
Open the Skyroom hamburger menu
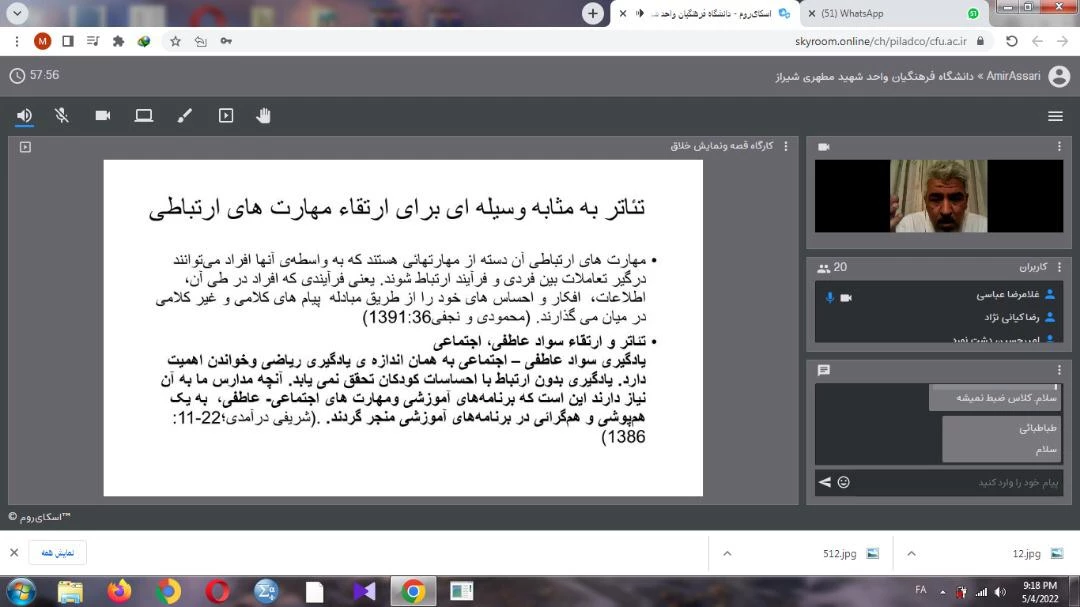1055,116
